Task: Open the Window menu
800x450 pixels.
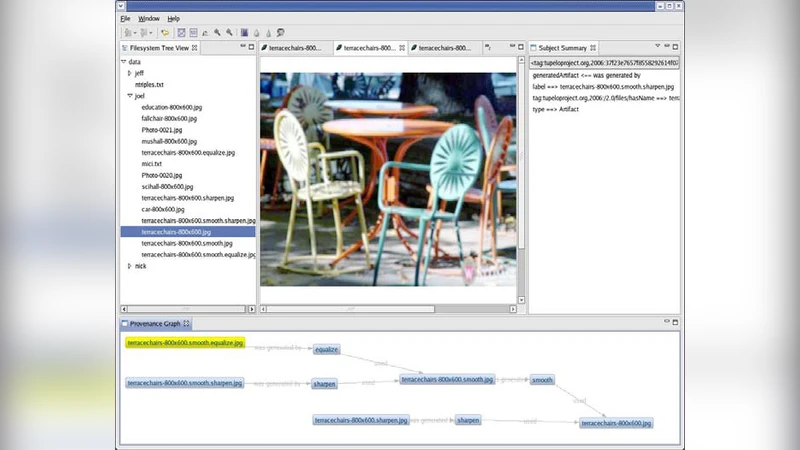Action: [148, 18]
